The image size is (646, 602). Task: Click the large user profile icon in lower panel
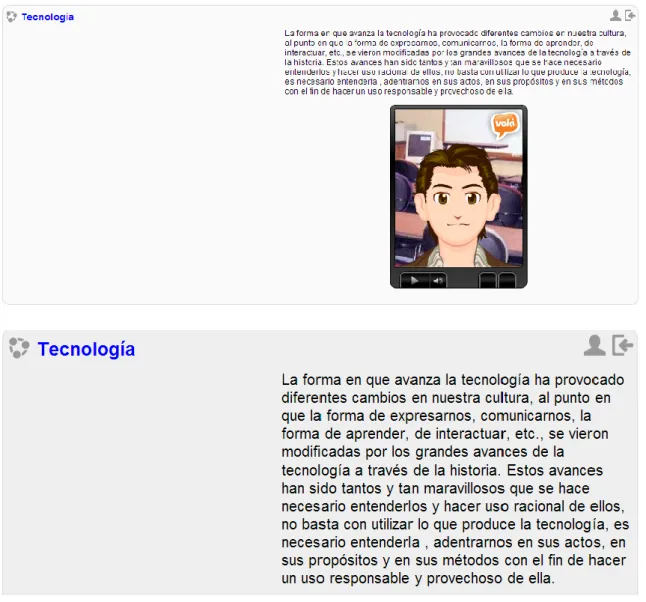tap(595, 345)
